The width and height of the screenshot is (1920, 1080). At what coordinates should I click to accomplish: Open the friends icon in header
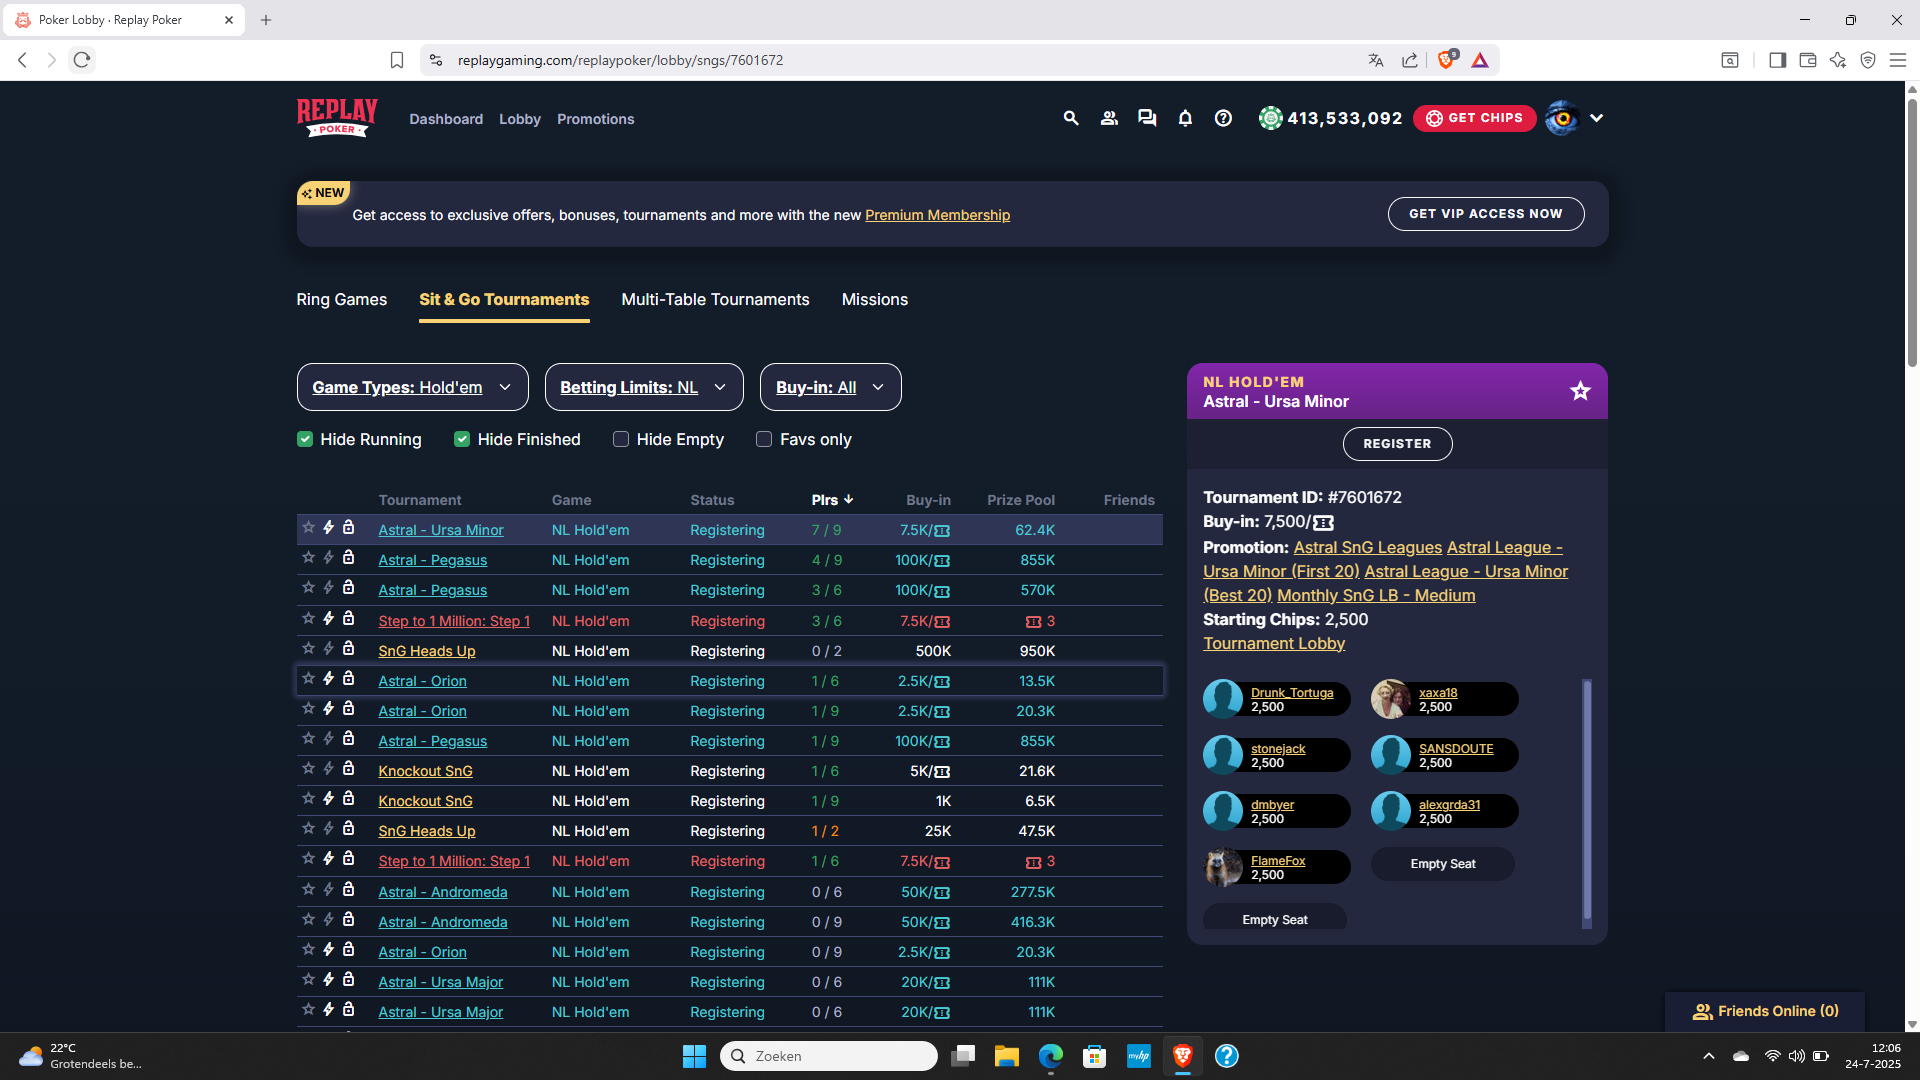tap(1109, 118)
